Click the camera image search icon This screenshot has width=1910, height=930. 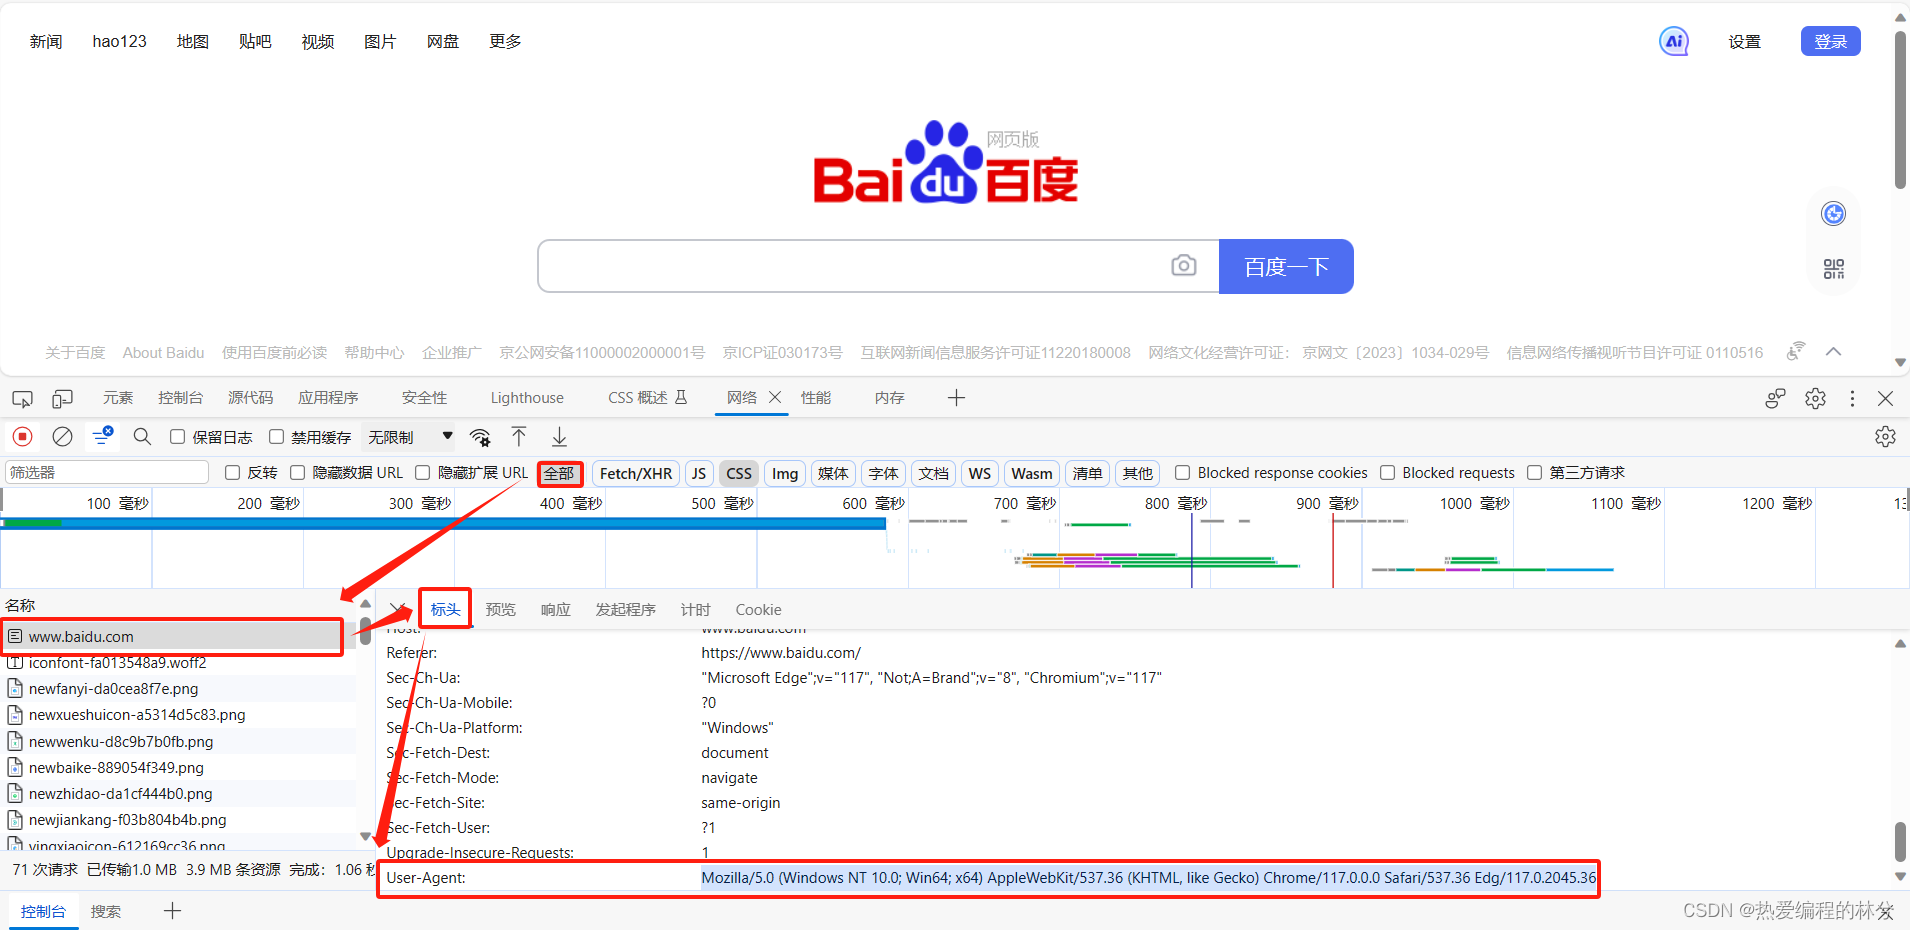pyautogui.click(x=1183, y=265)
